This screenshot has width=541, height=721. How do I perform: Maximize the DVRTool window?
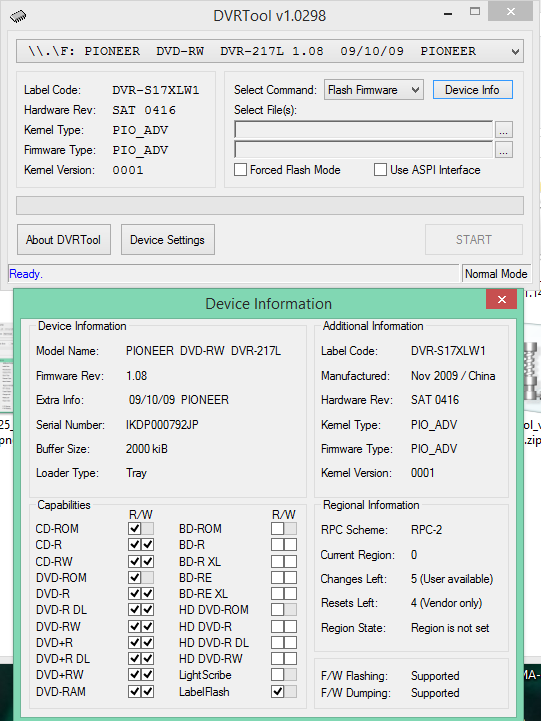(x=475, y=12)
